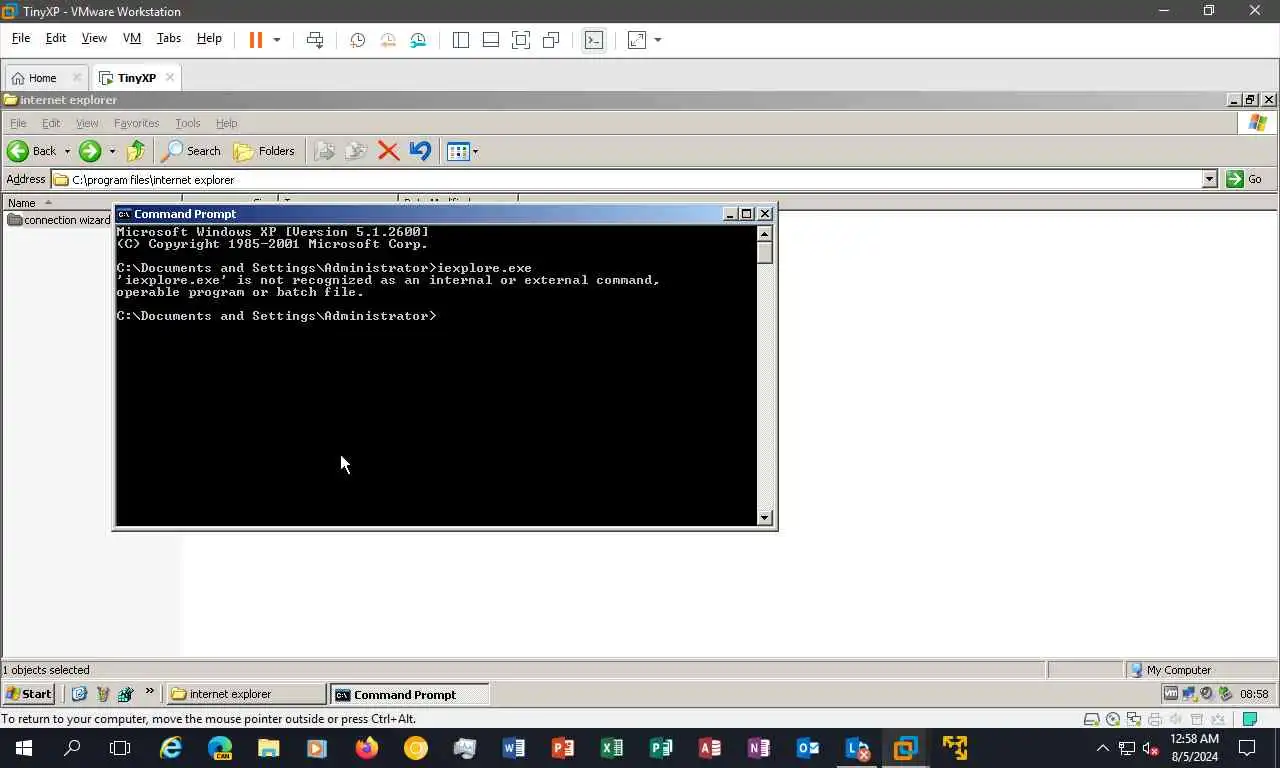The image size is (1280, 768).
Task: Revert VM to the previous snapshot
Action: coord(388,40)
